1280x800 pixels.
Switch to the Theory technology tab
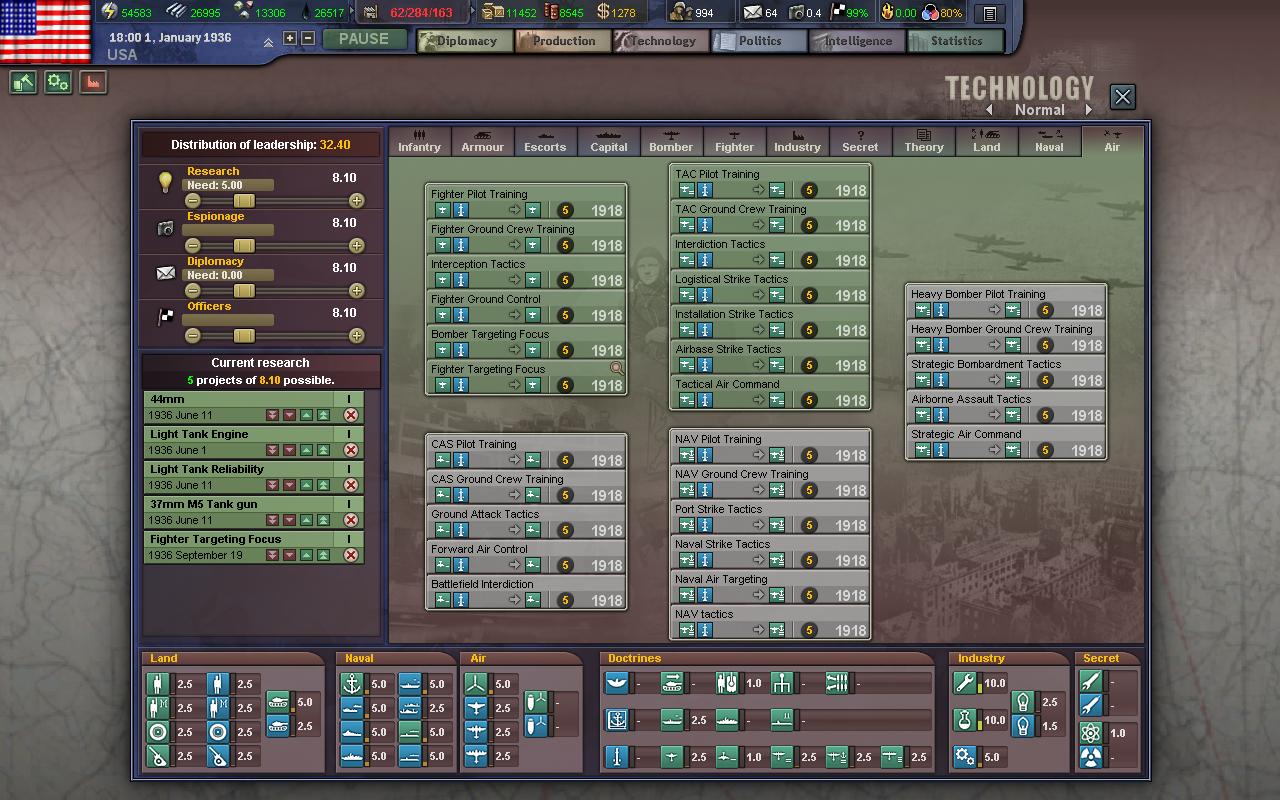click(924, 141)
